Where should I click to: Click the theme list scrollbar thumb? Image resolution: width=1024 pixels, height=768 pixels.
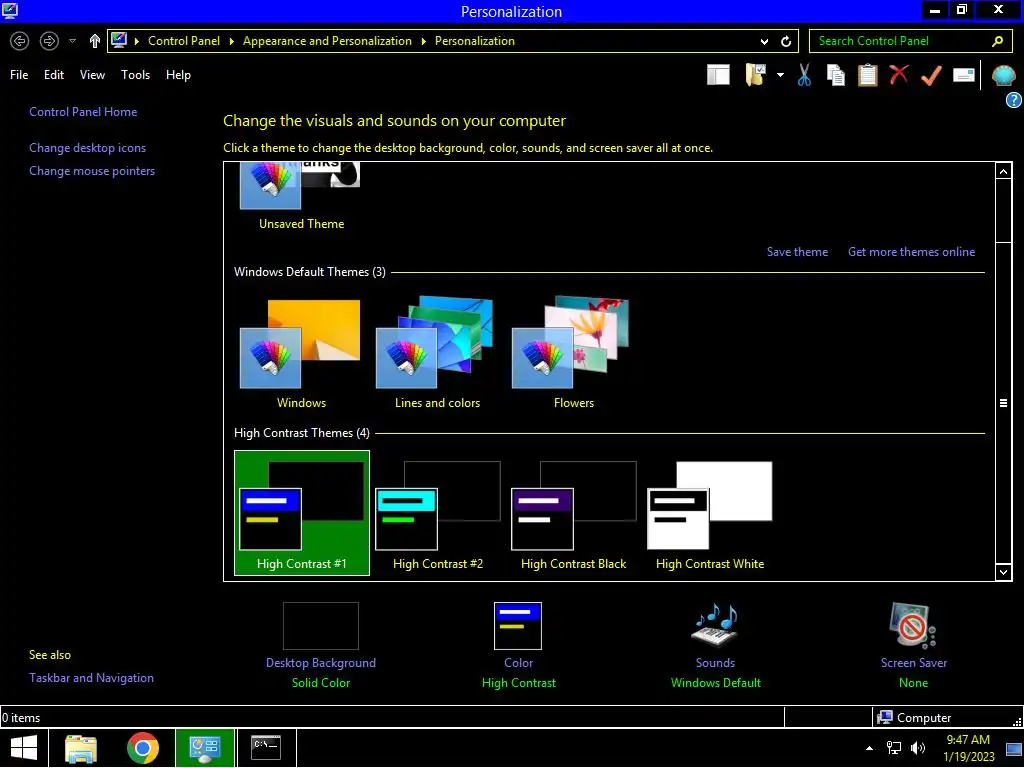(1003, 403)
